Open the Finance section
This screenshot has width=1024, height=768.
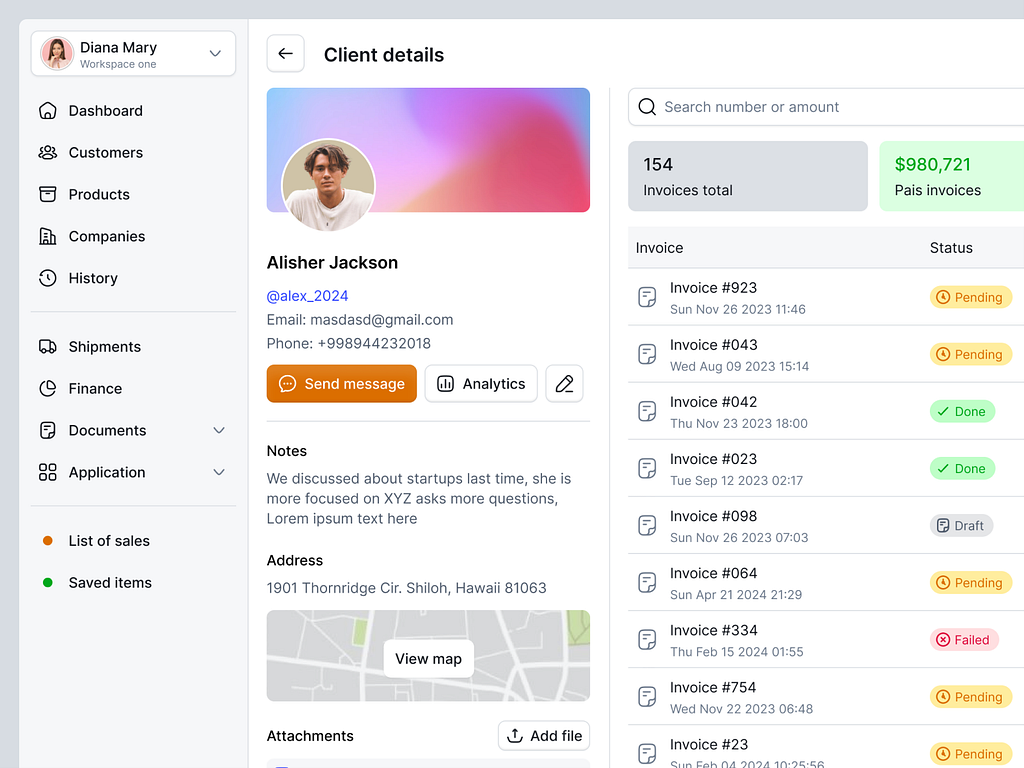tap(95, 388)
